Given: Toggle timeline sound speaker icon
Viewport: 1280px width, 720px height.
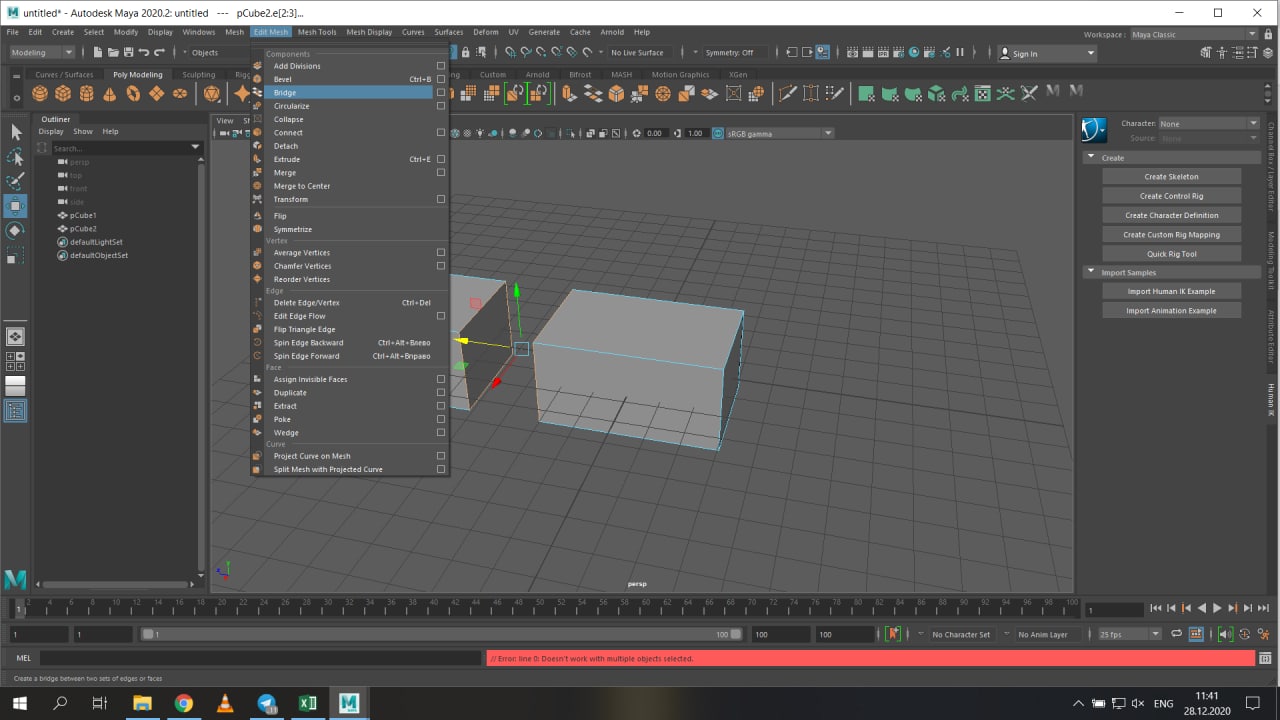Looking at the screenshot, I should point(1226,634).
